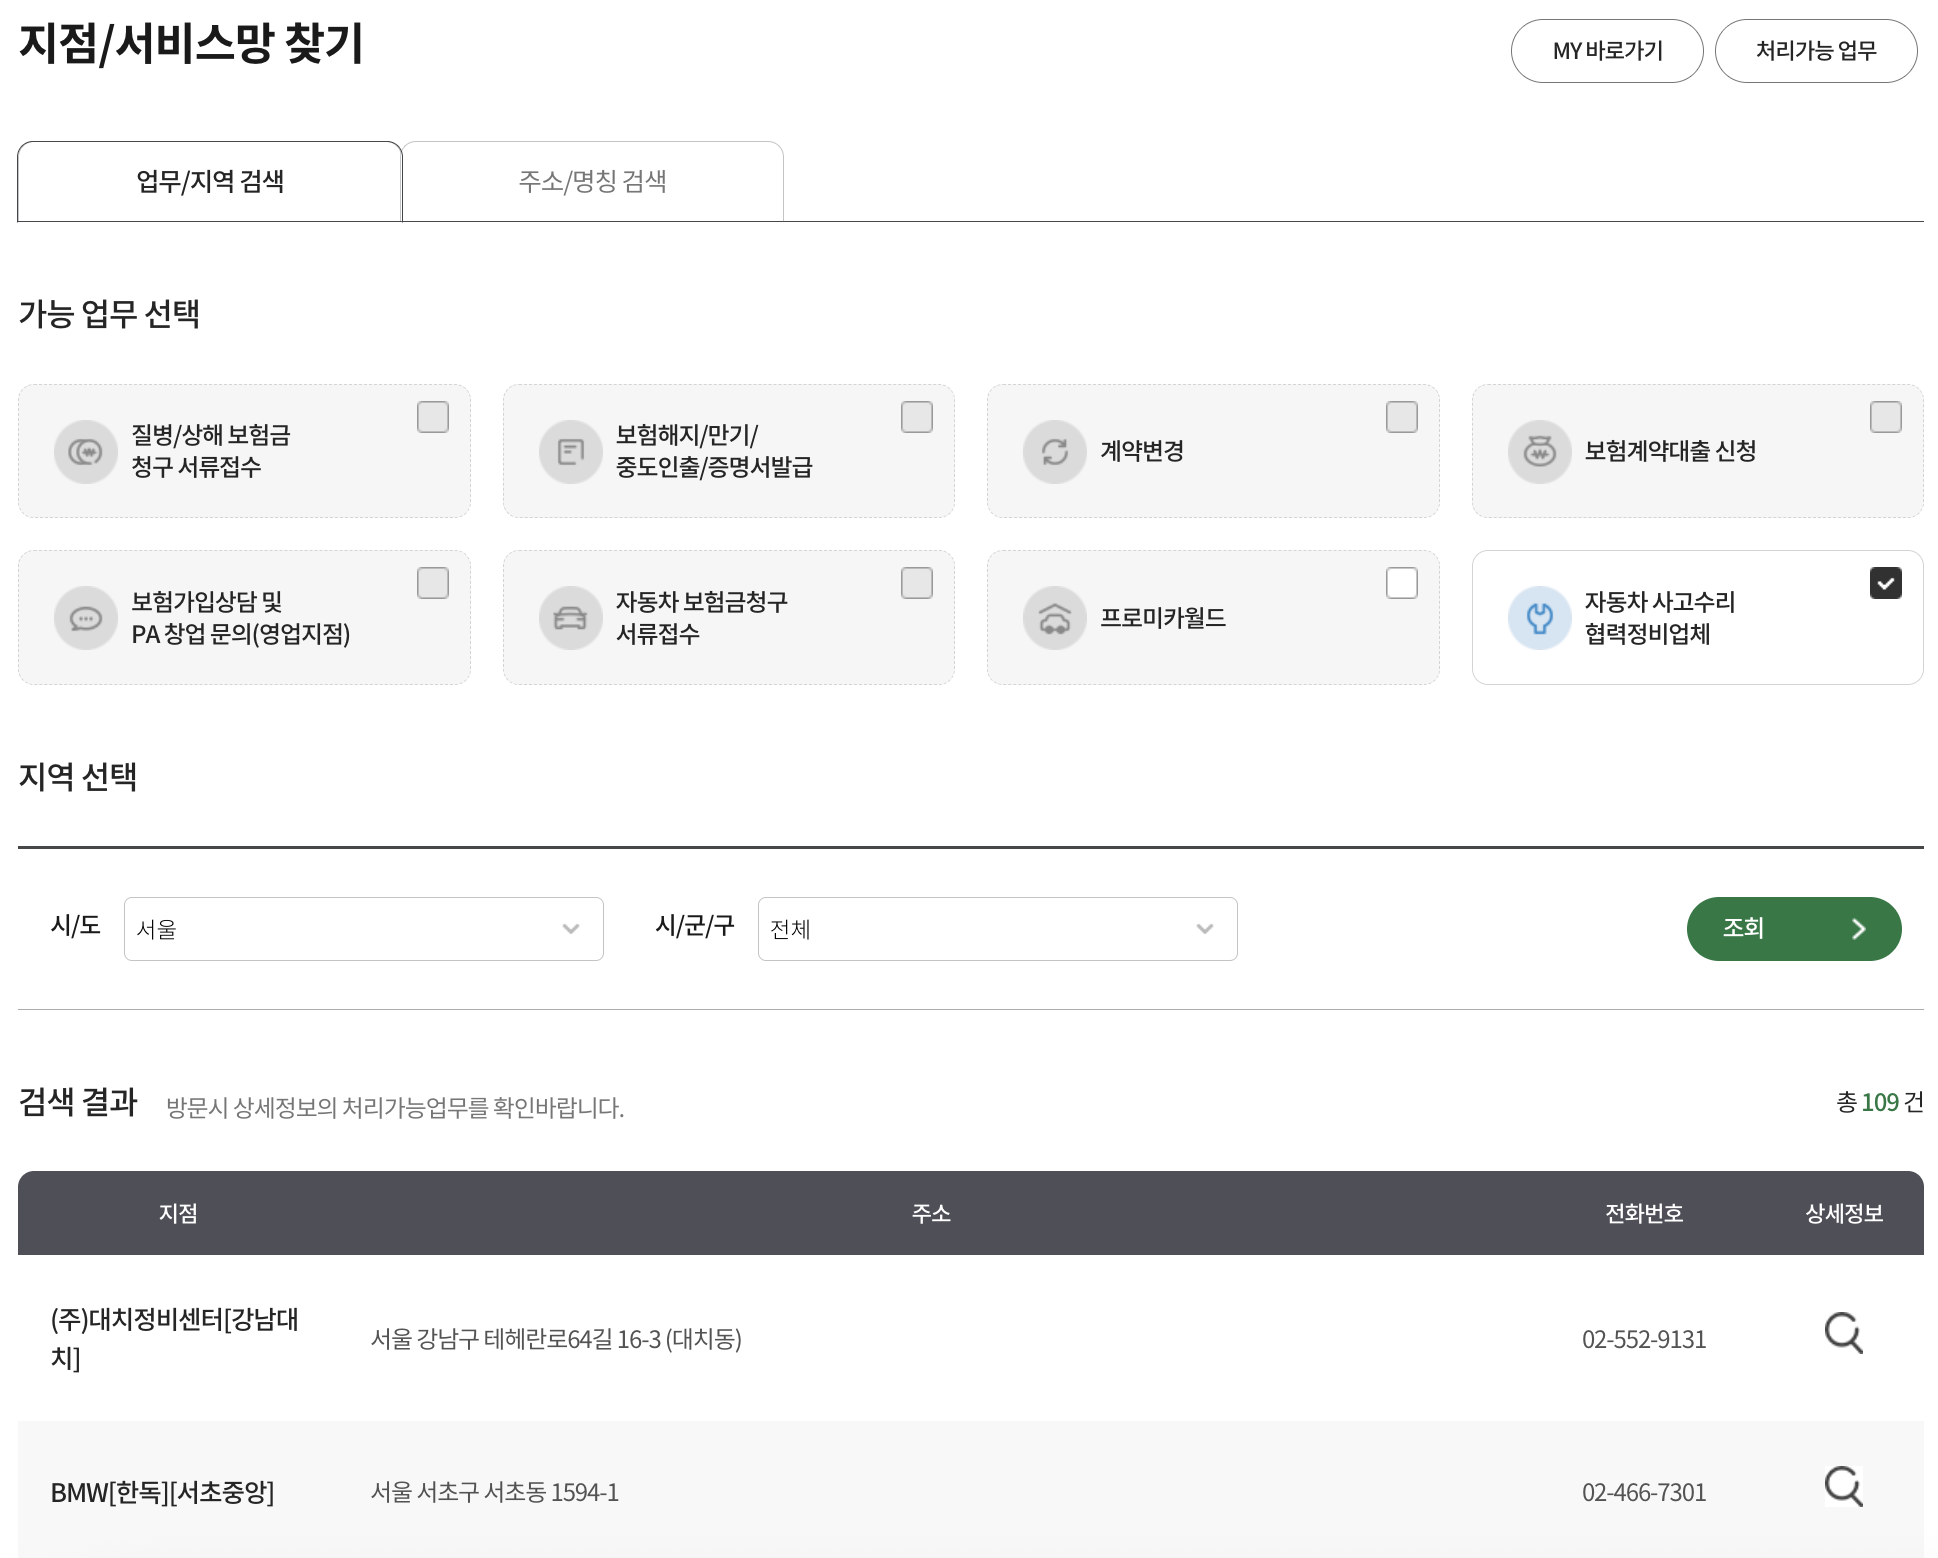
Task: Click the 보험계약대출 신청 money bag icon
Action: coord(1539,452)
